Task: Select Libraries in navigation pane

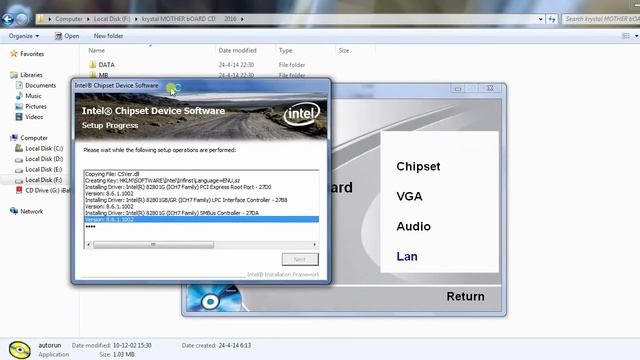Action: click(x=31, y=75)
